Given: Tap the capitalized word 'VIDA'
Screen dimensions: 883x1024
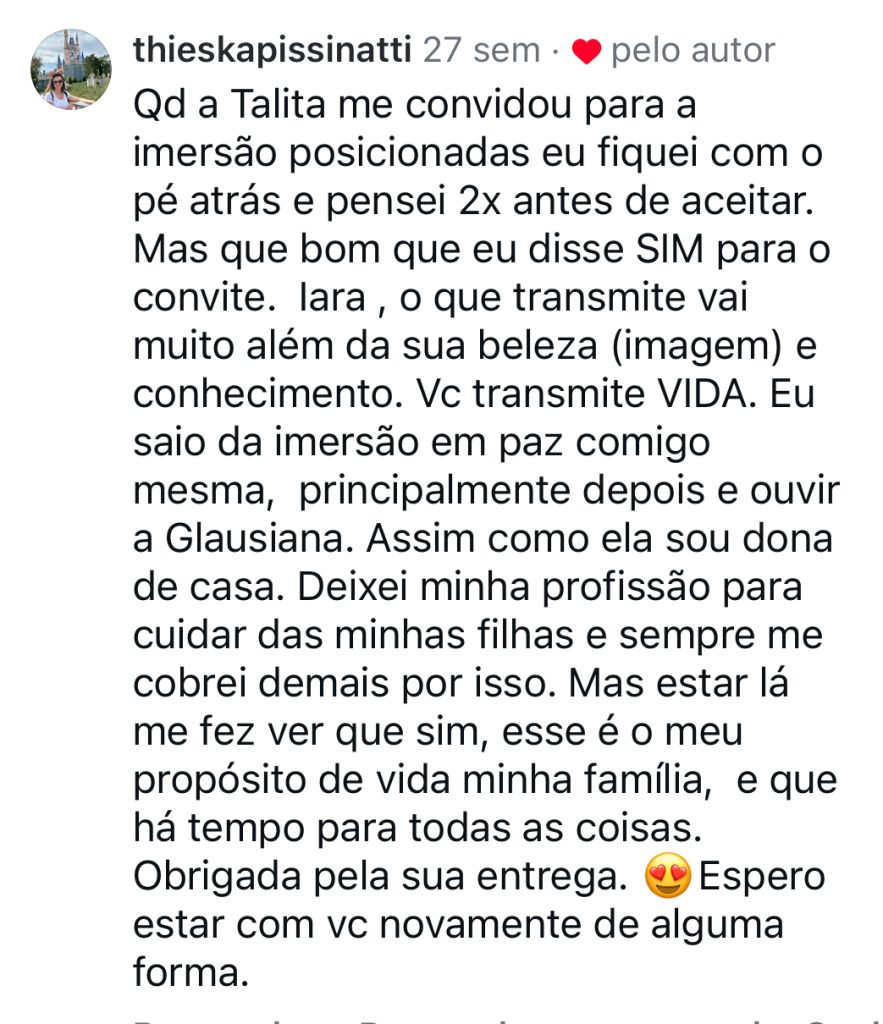Looking at the screenshot, I should pos(707,394).
